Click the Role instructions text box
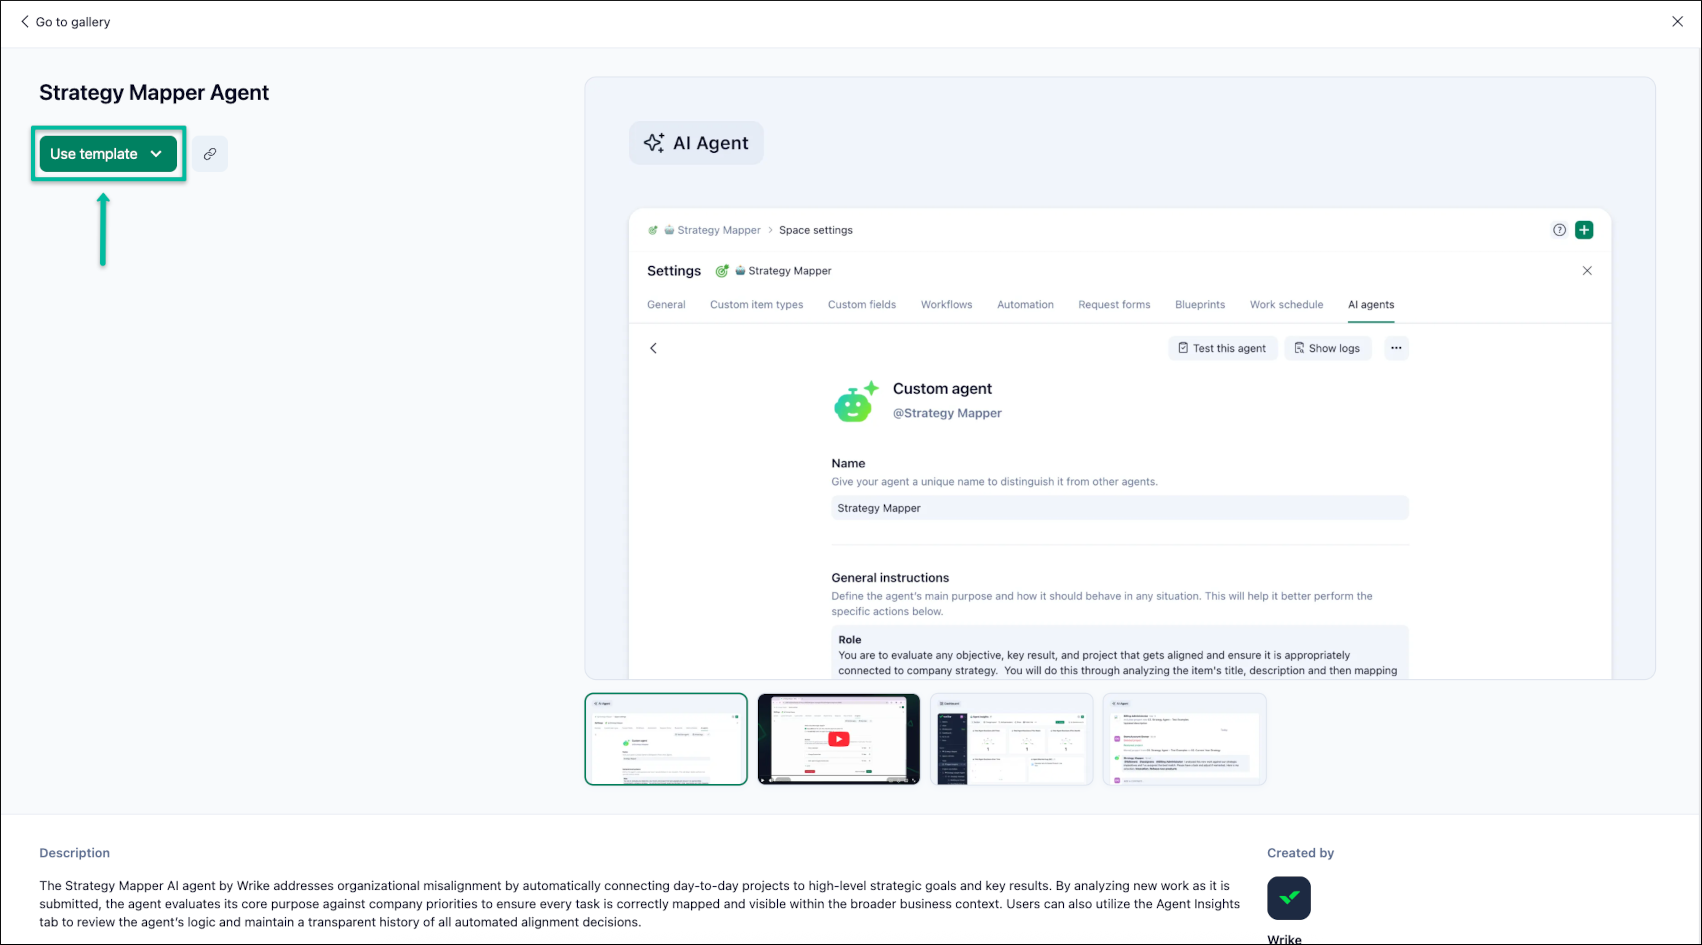Viewport: 1702px width, 945px height. click(1120, 653)
